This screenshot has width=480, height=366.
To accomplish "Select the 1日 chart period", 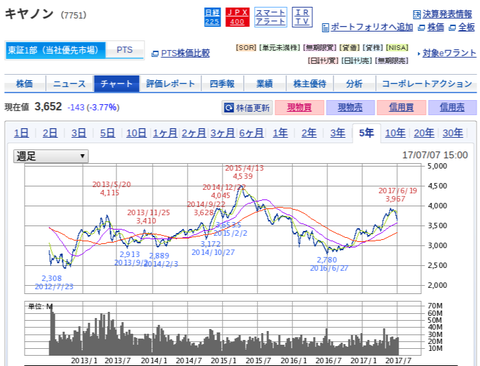I will pyautogui.click(x=21, y=133).
